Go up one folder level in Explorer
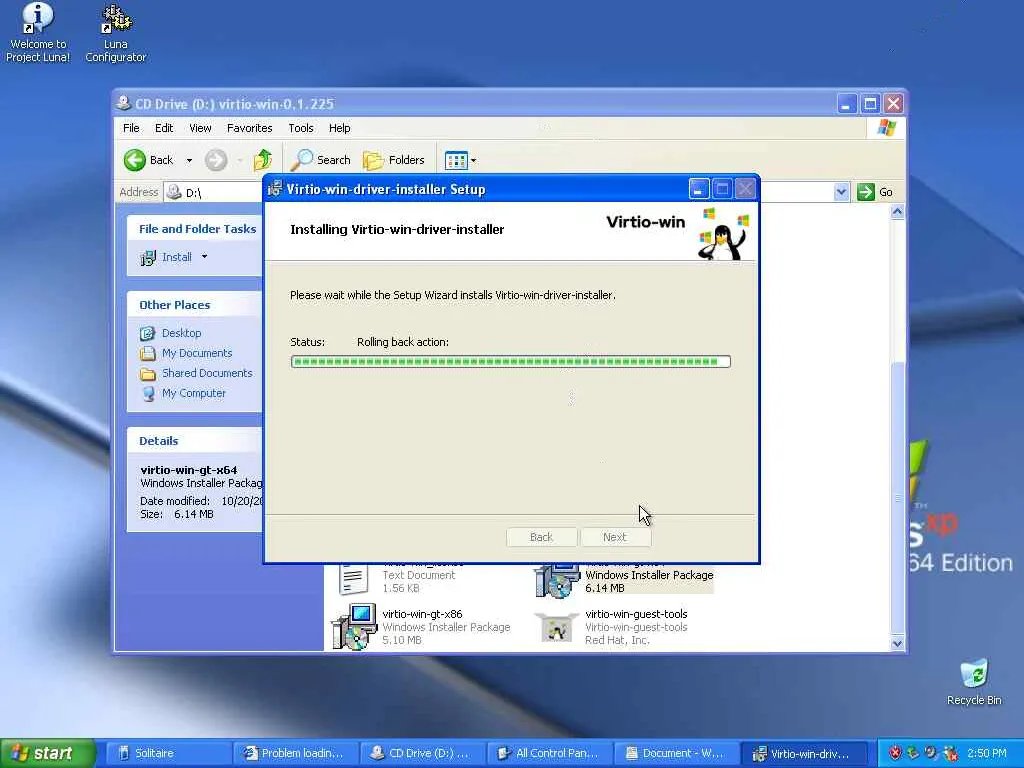 point(263,160)
